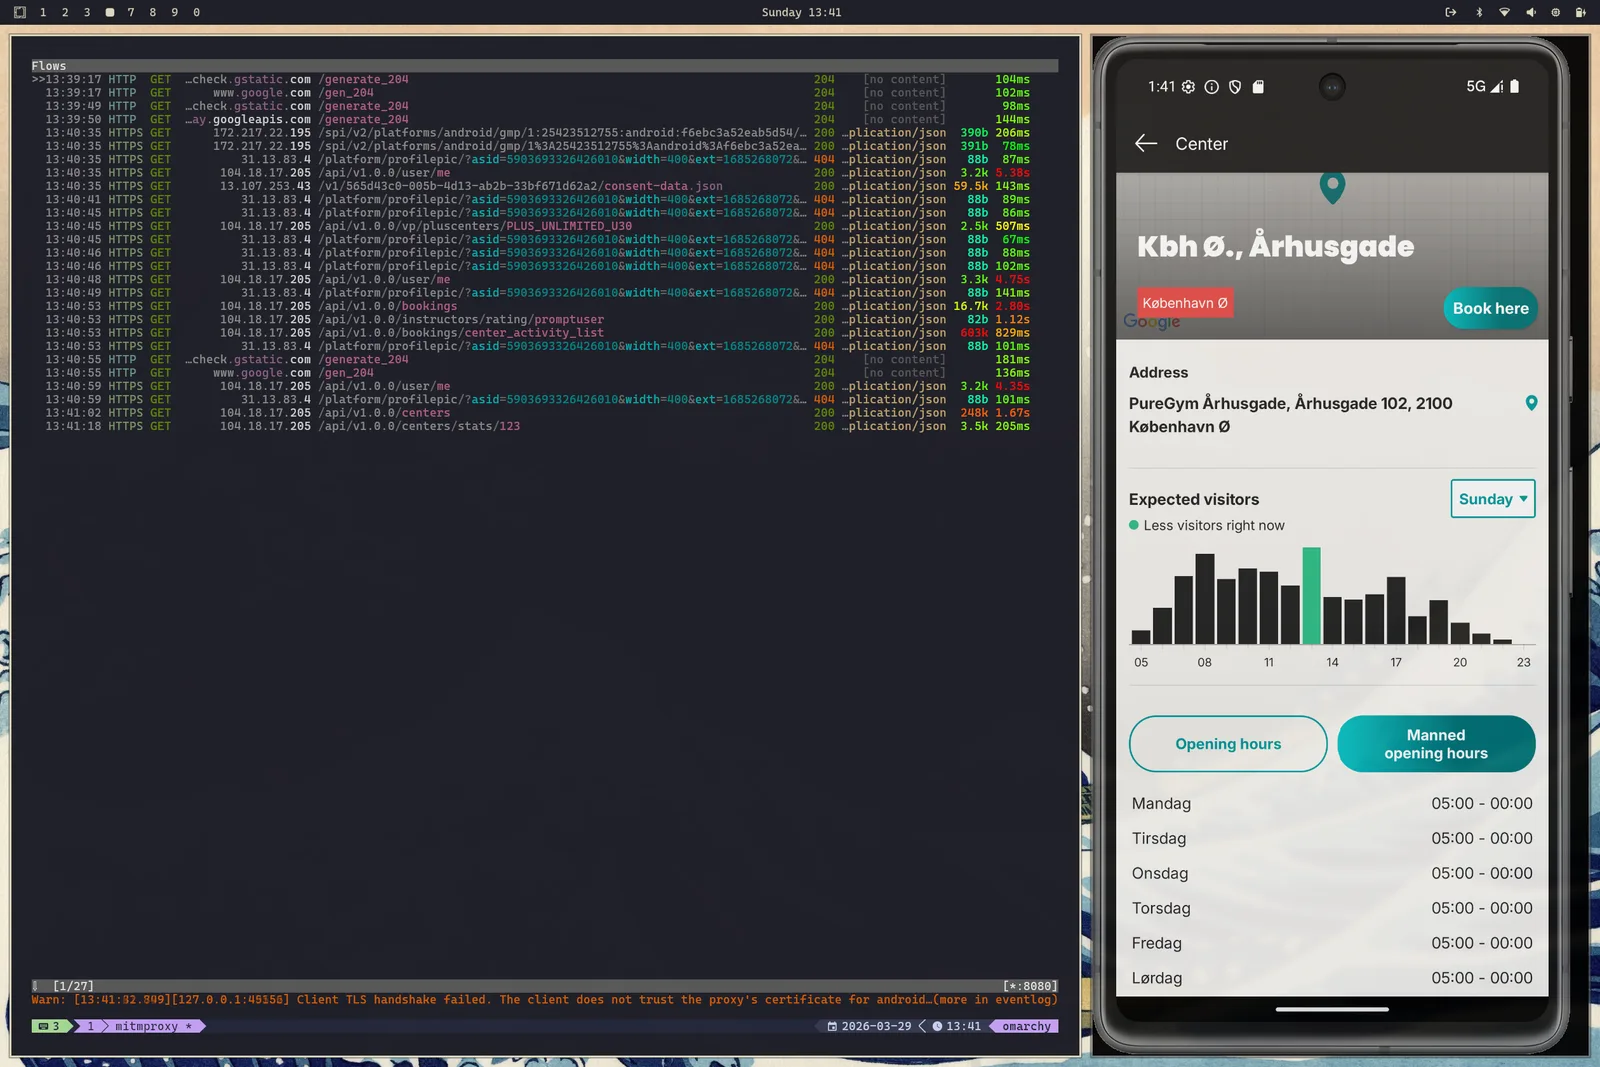
Task: Select the Opening hours button
Action: point(1228,744)
